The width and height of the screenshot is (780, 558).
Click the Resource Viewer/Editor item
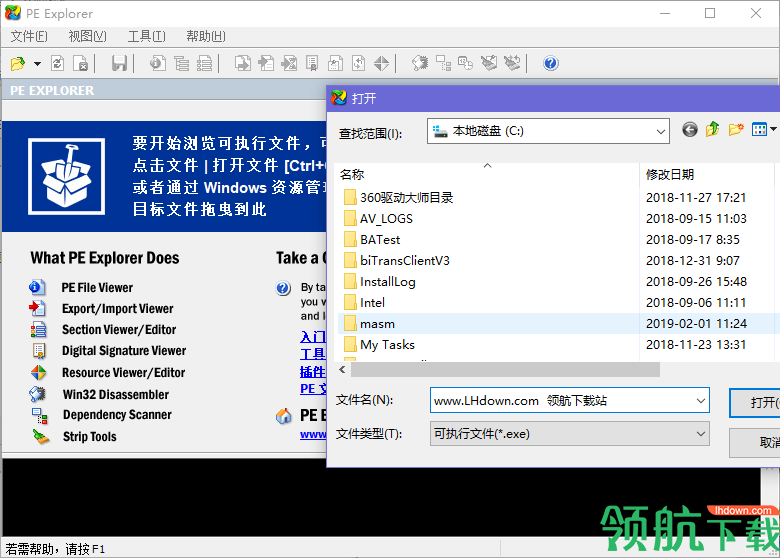(123, 372)
